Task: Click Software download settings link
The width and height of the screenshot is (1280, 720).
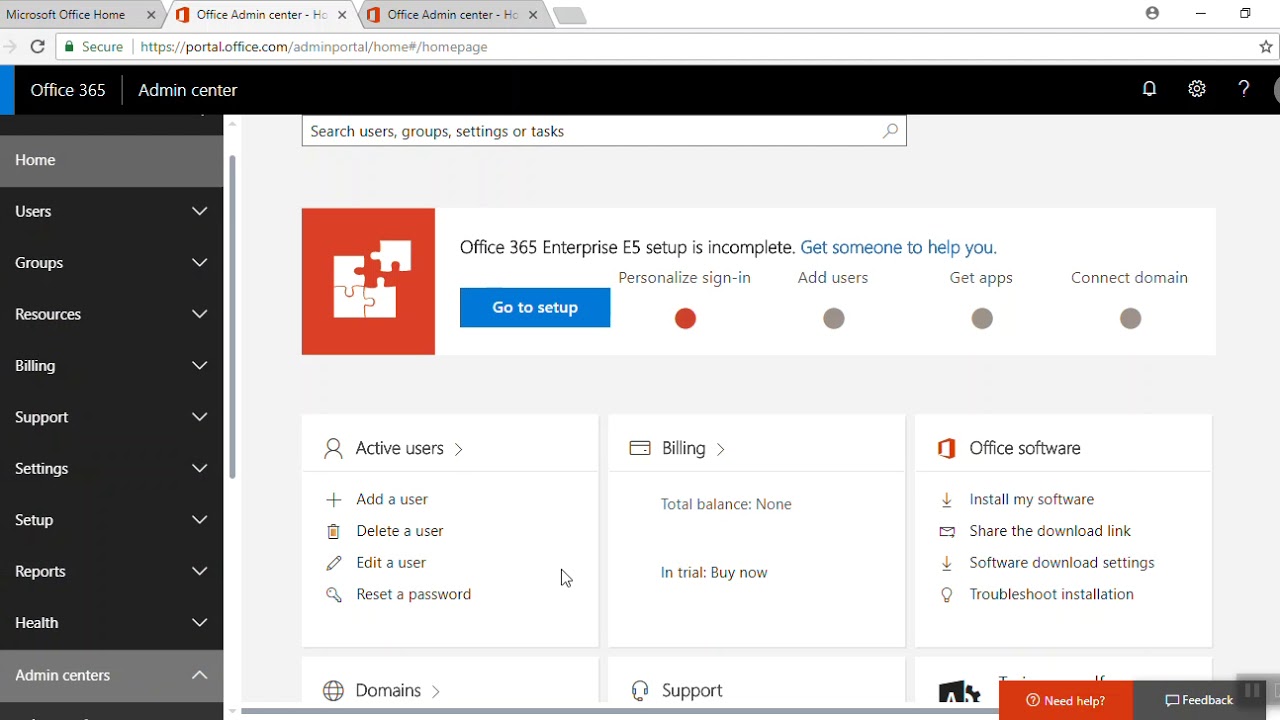Action: 1062,563
